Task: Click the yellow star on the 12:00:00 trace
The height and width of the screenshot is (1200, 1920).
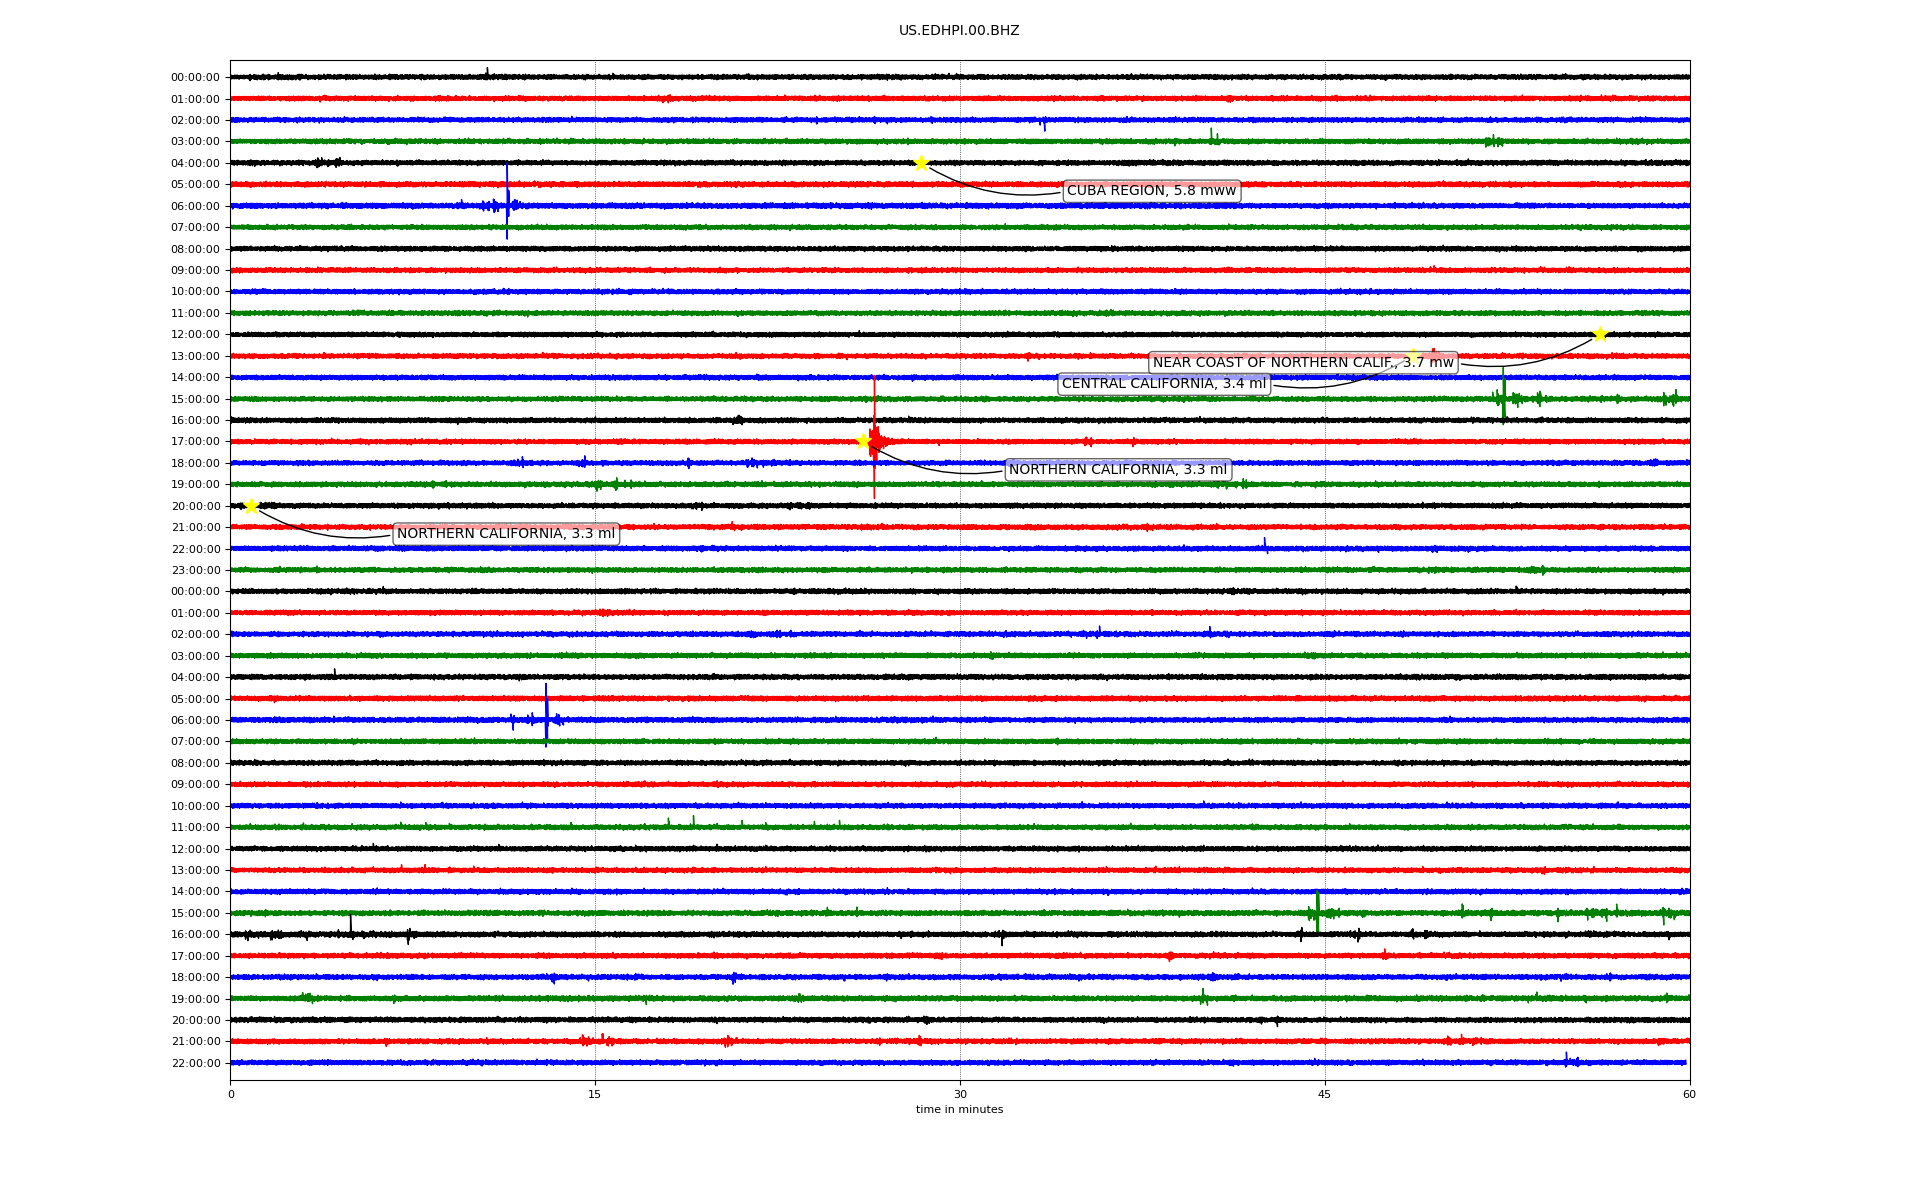Action: [1600, 334]
